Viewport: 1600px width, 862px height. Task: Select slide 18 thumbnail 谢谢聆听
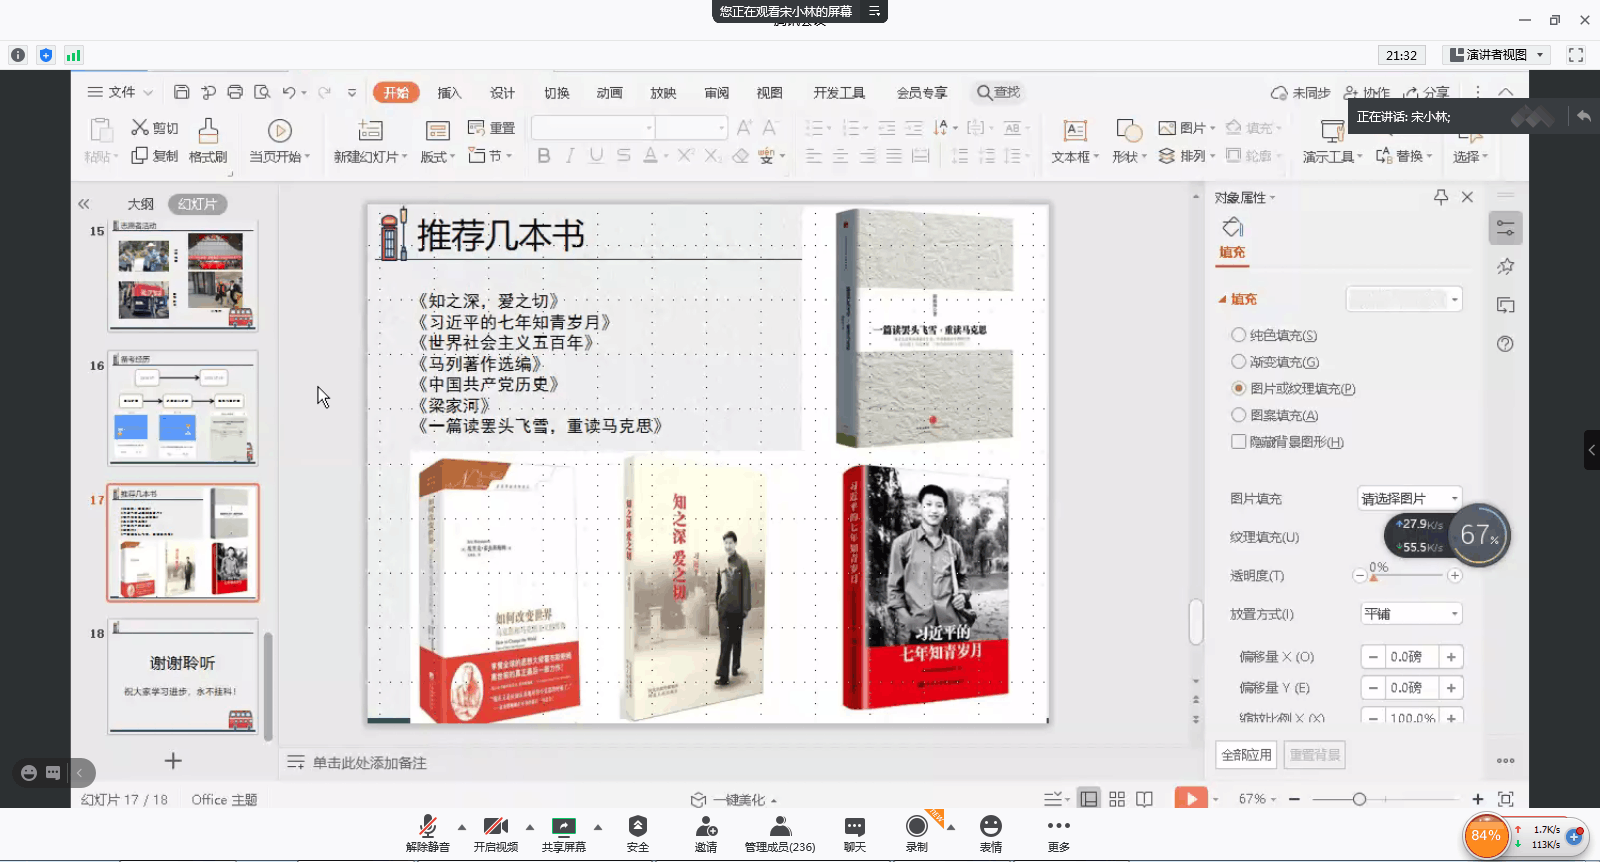coord(183,676)
